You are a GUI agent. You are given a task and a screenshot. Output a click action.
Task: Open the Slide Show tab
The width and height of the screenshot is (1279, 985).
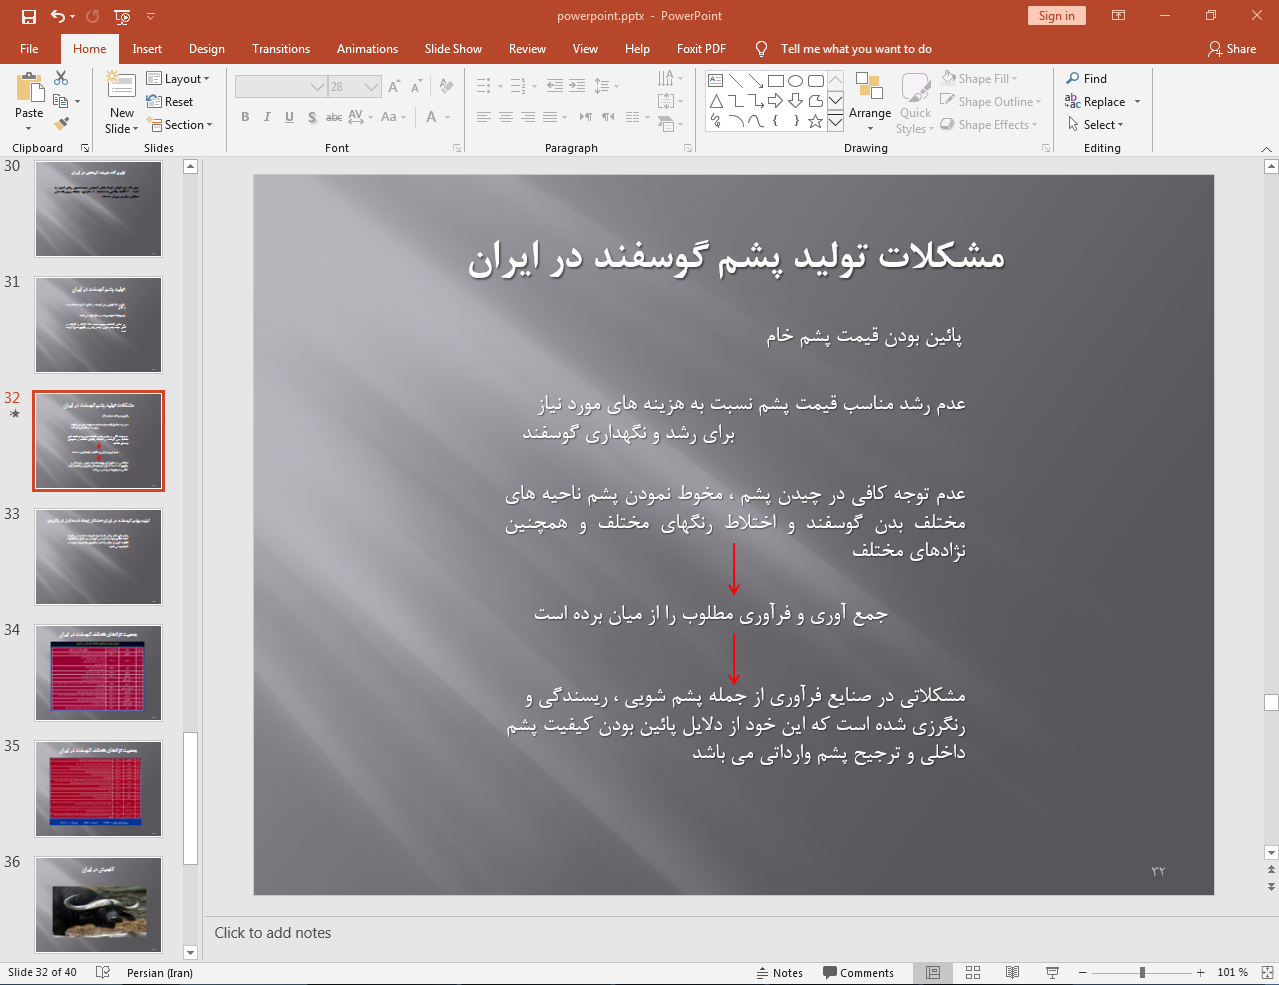453,49
